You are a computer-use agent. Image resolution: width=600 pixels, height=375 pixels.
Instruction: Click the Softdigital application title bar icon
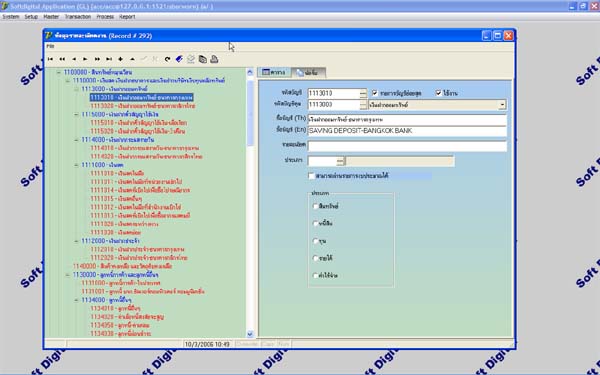pos(5,6)
